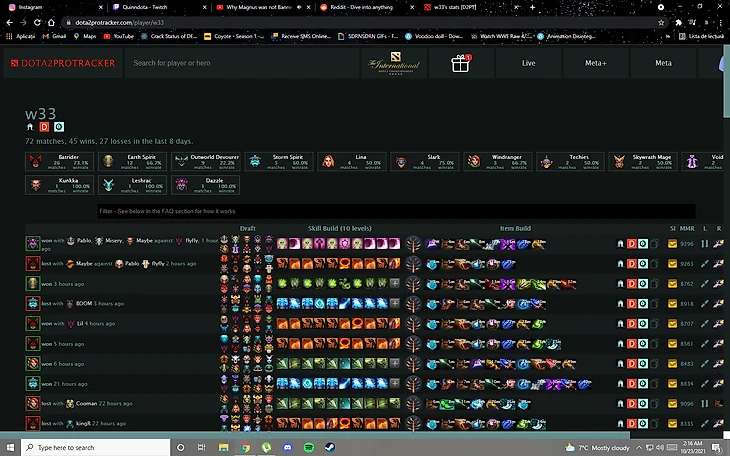Open the Spotify icon in the taskbar

307,447
